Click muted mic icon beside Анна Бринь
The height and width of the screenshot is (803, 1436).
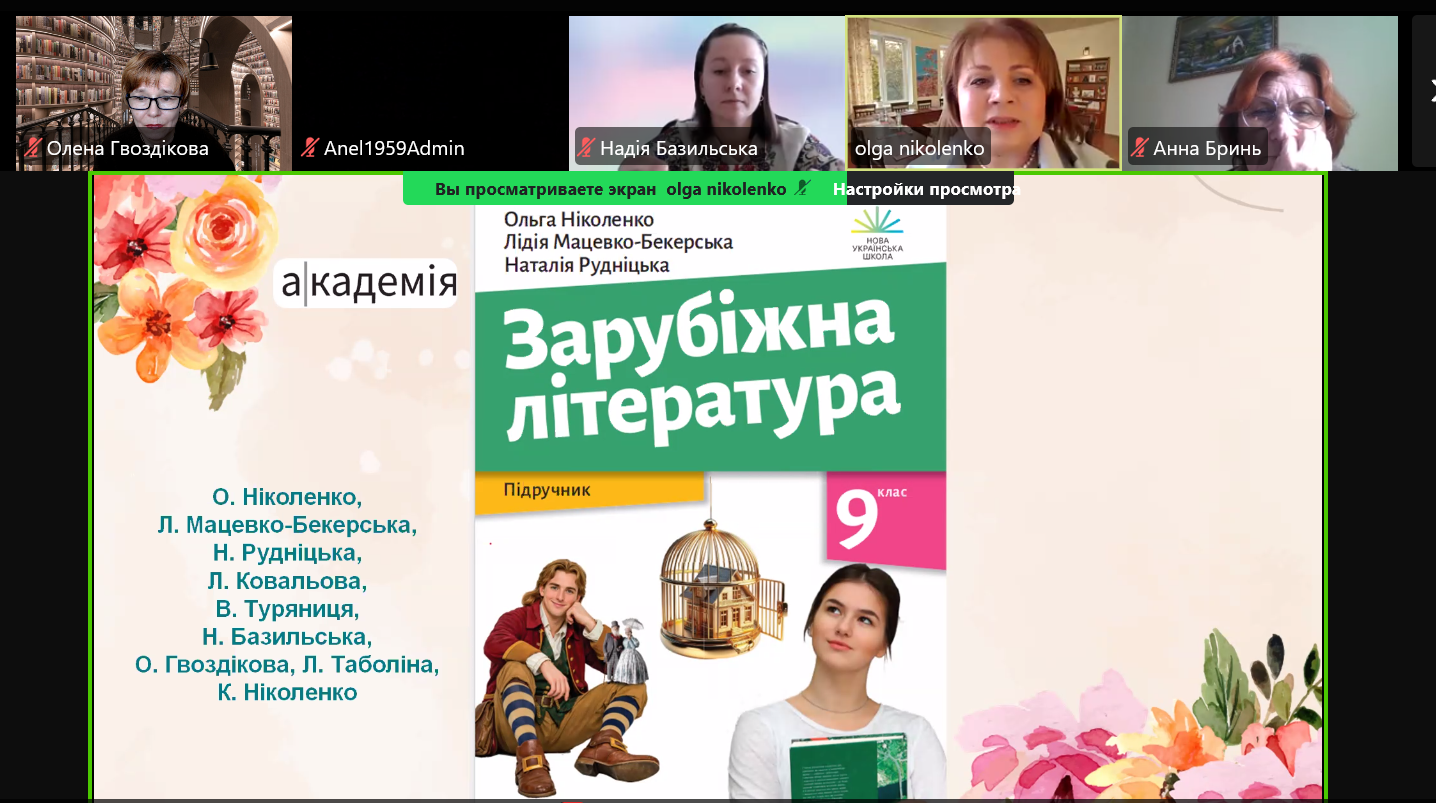1140,149
